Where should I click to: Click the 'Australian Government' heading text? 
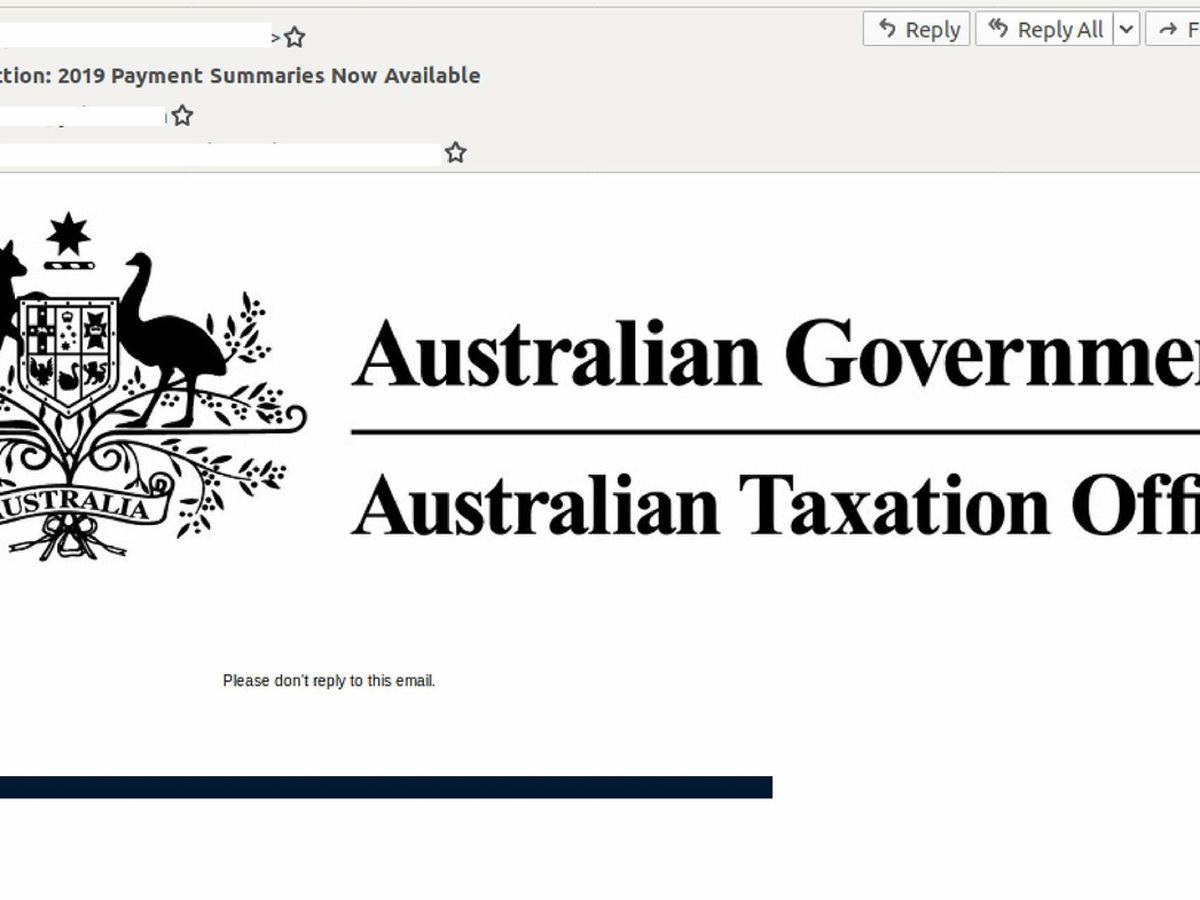(x=775, y=357)
